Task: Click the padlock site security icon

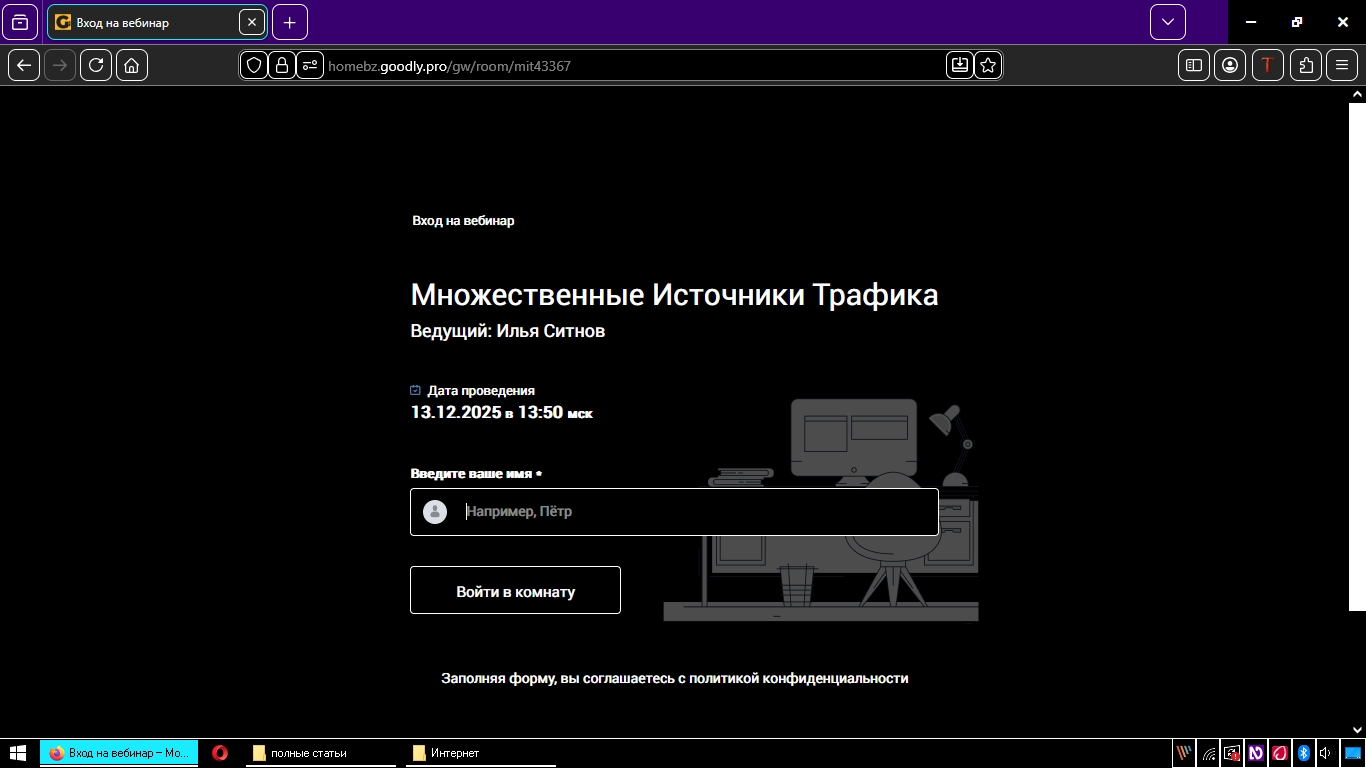Action: 281,65
